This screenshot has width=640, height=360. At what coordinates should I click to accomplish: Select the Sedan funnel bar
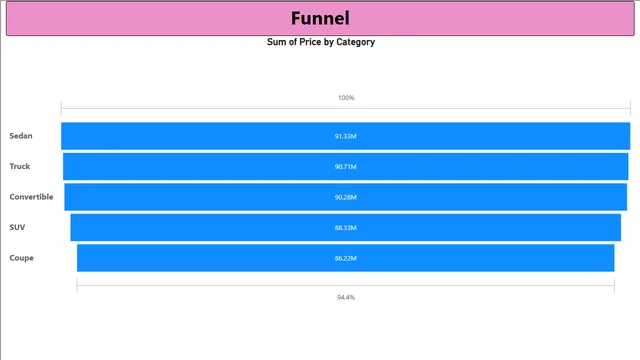pyautogui.click(x=345, y=136)
